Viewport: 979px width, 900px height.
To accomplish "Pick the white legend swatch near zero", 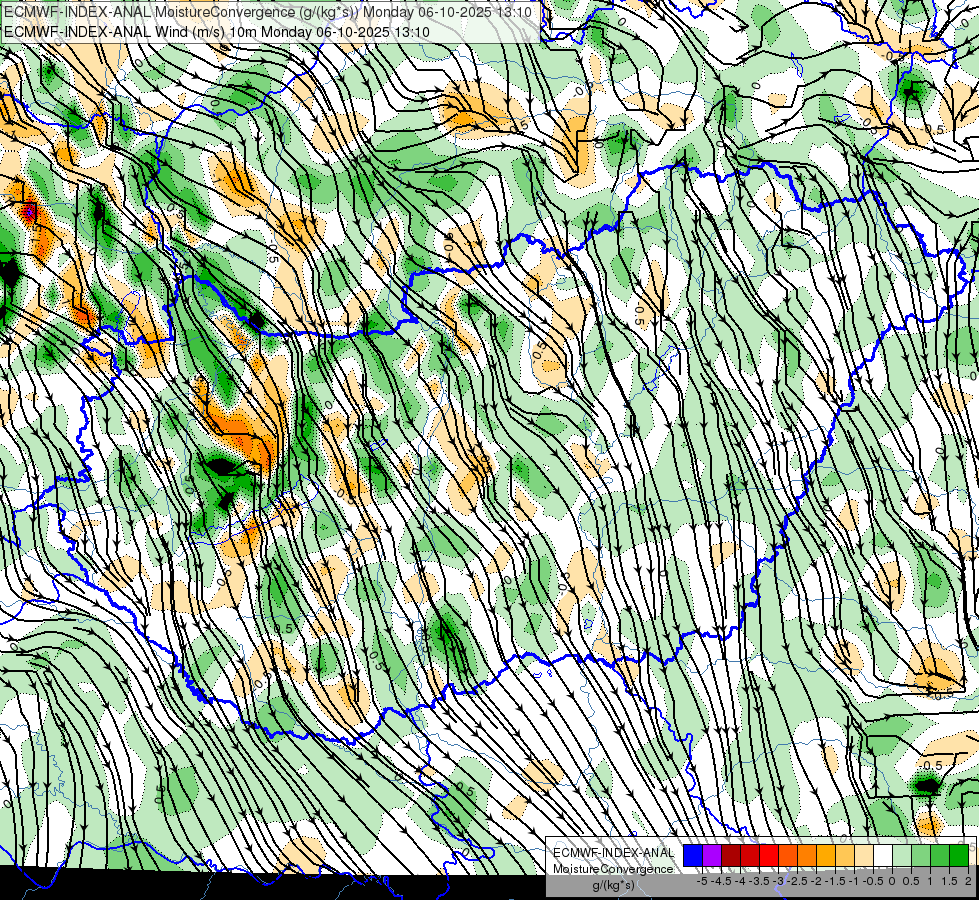I will pyautogui.click(x=883, y=856).
